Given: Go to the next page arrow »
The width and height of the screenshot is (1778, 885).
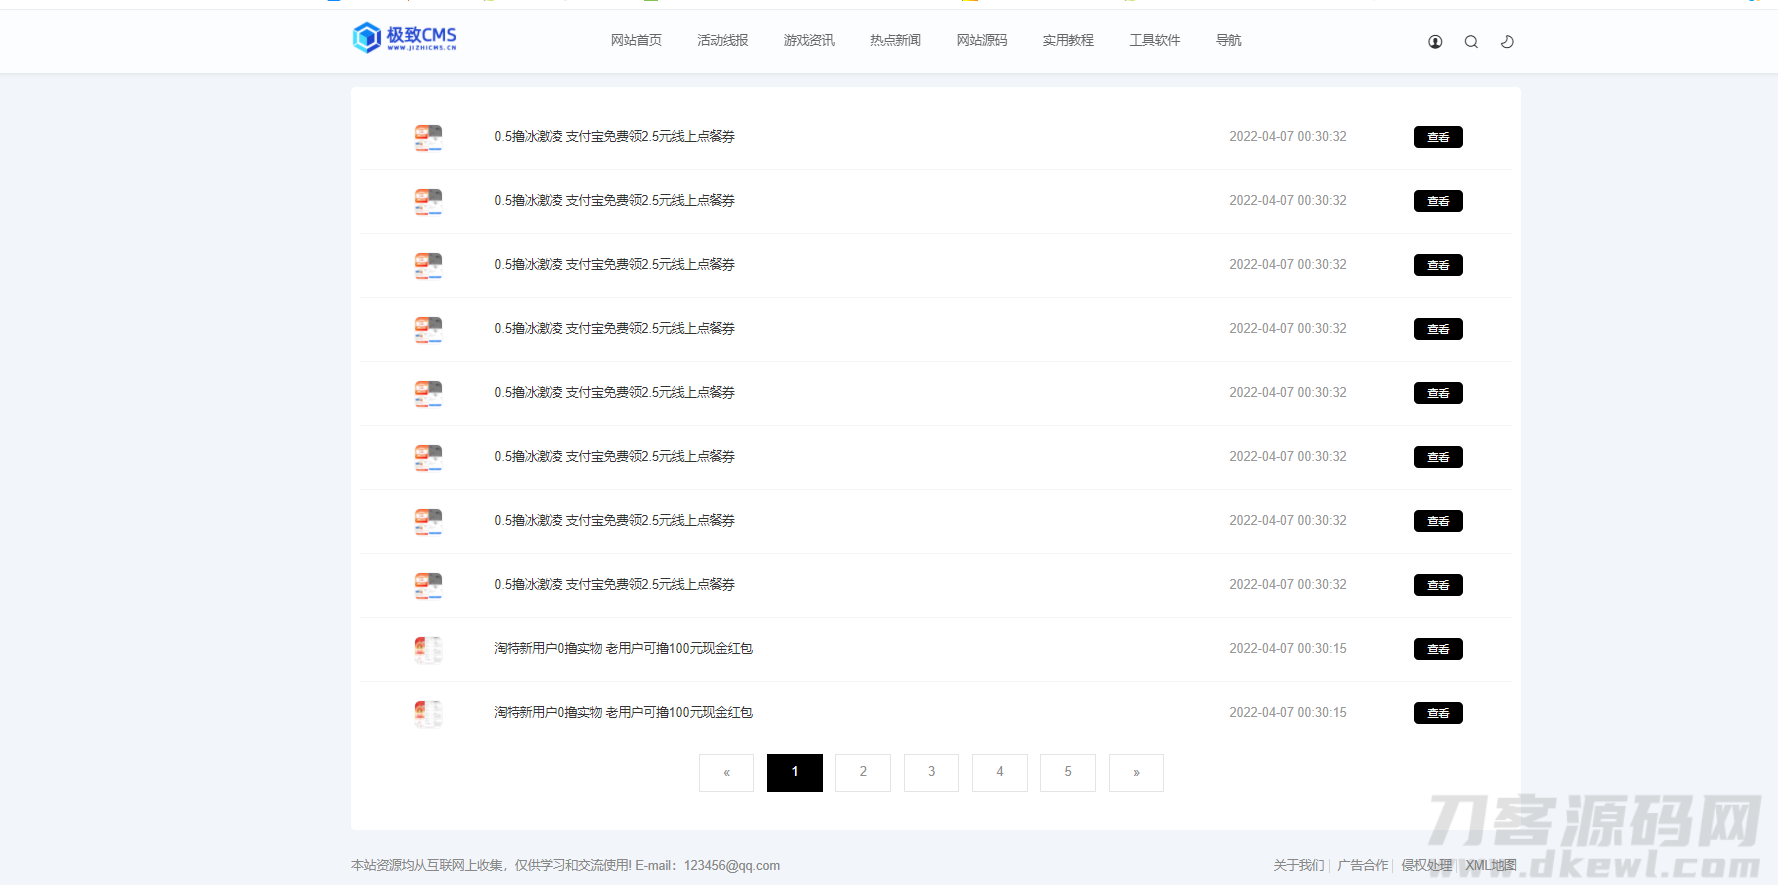Looking at the screenshot, I should tap(1136, 773).
